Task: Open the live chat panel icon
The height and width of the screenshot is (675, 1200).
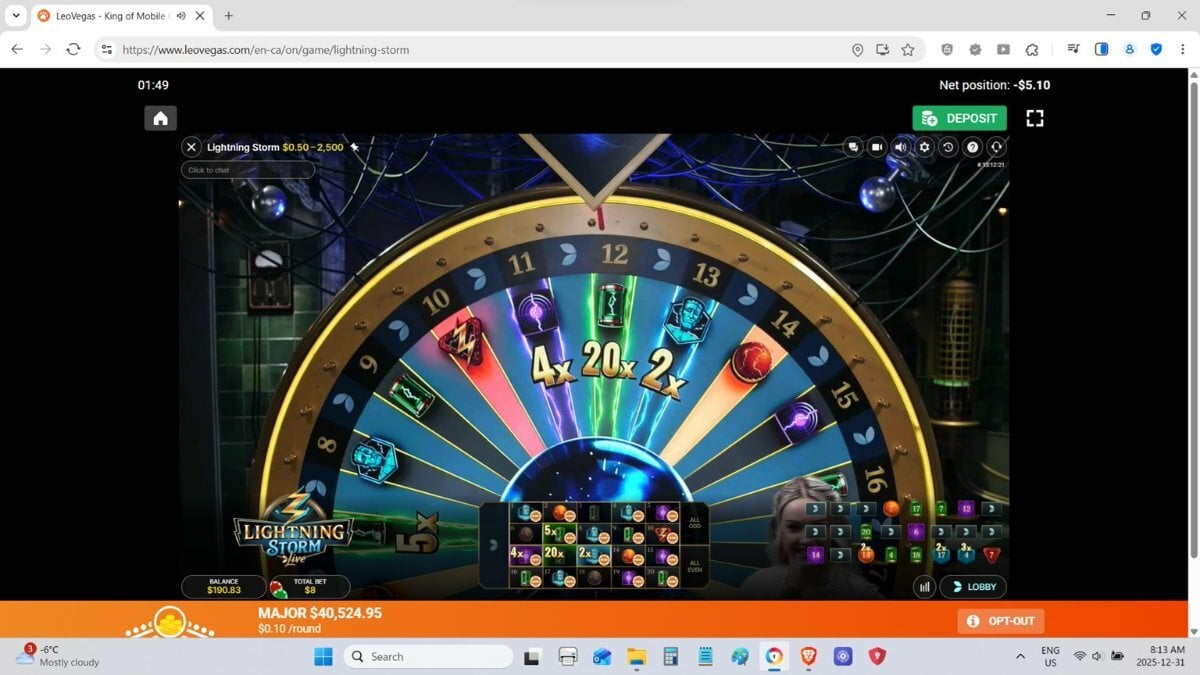Action: click(x=853, y=147)
